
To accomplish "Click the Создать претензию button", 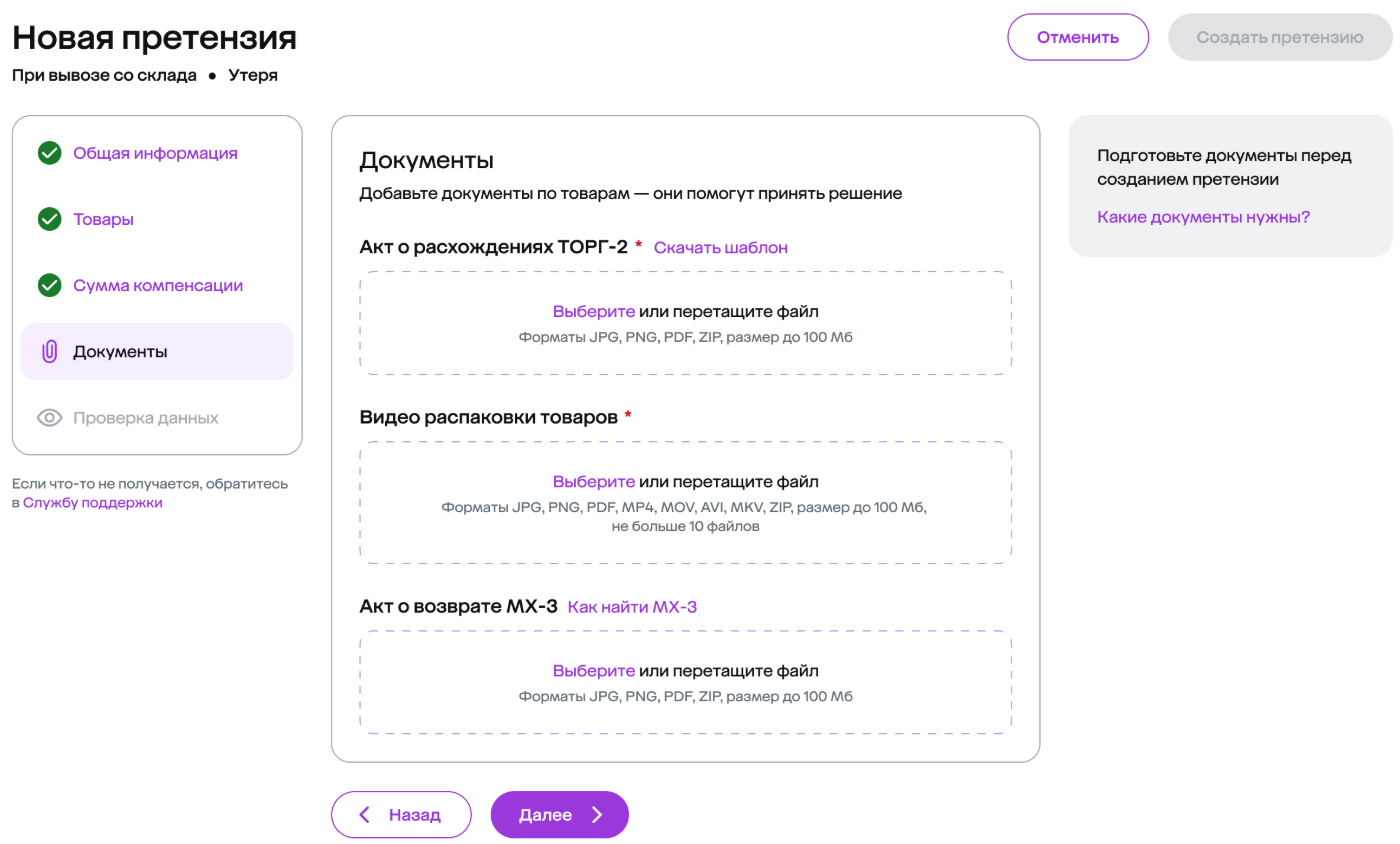I will click(1280, 37).
